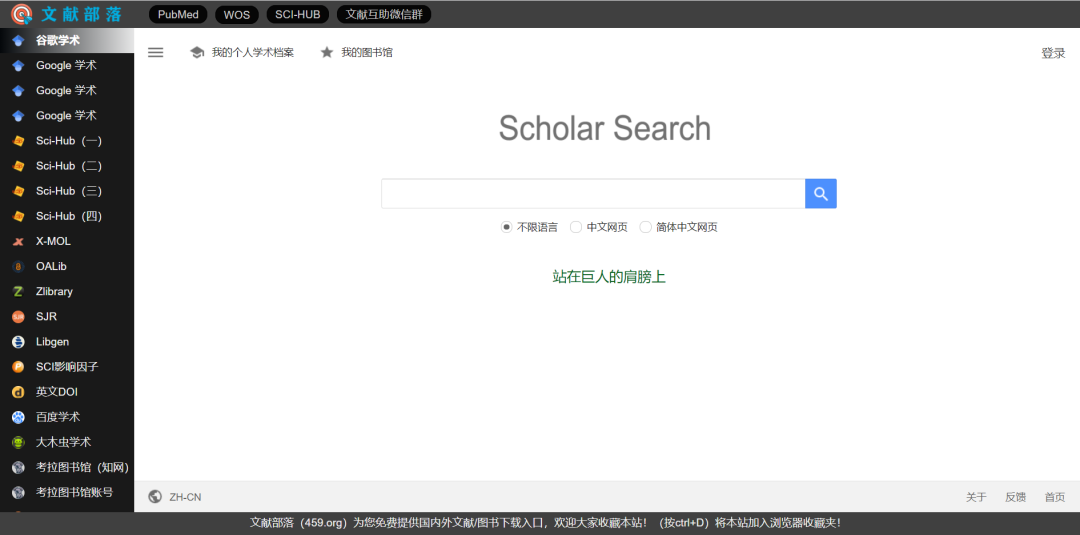This screenshot has height=535, width=1080.
Task: Open the 文献互助微信群 top tab
Action: (384, 14)
